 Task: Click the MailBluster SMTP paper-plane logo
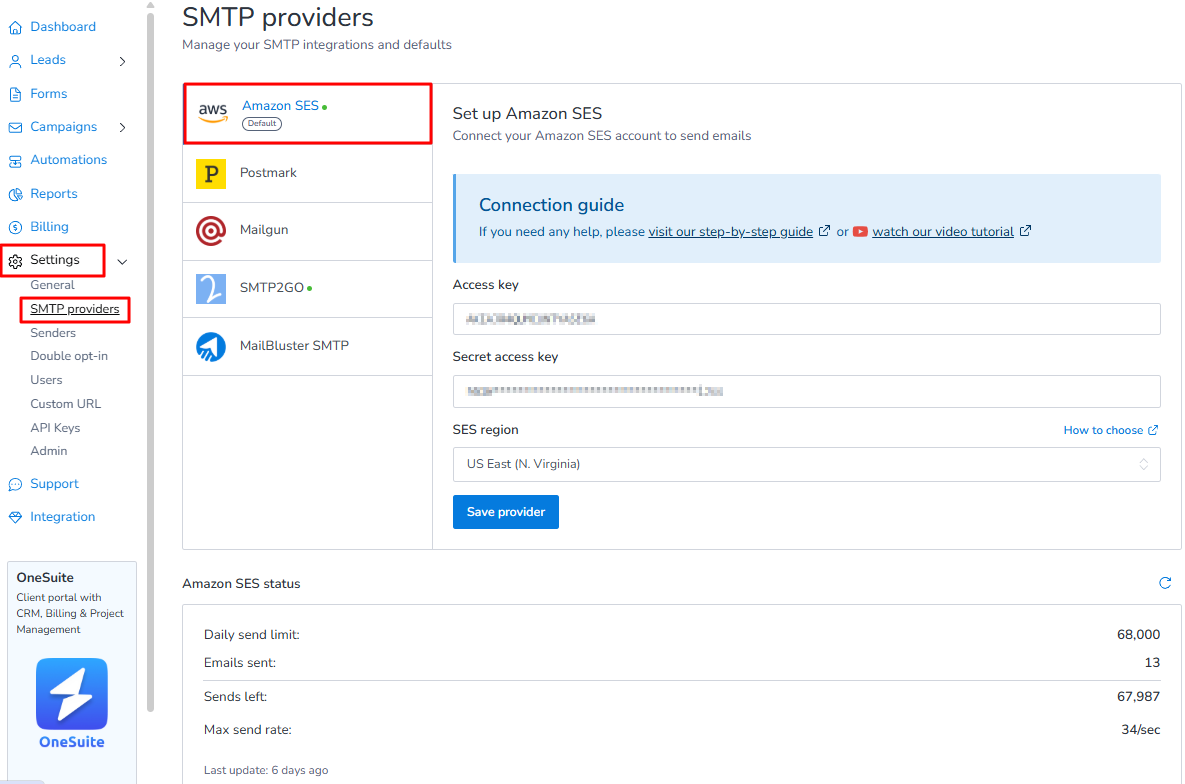pyautogui.click(x=211, y=347)
